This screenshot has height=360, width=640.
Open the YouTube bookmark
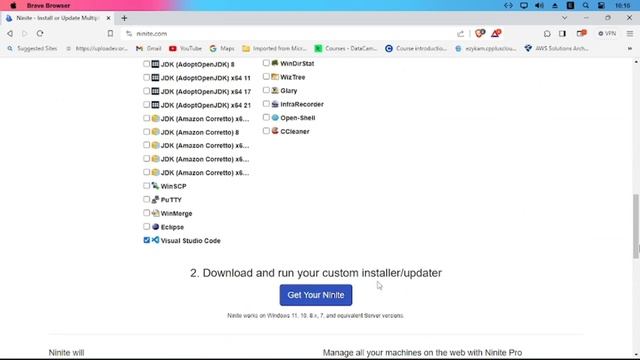[186, 48]
